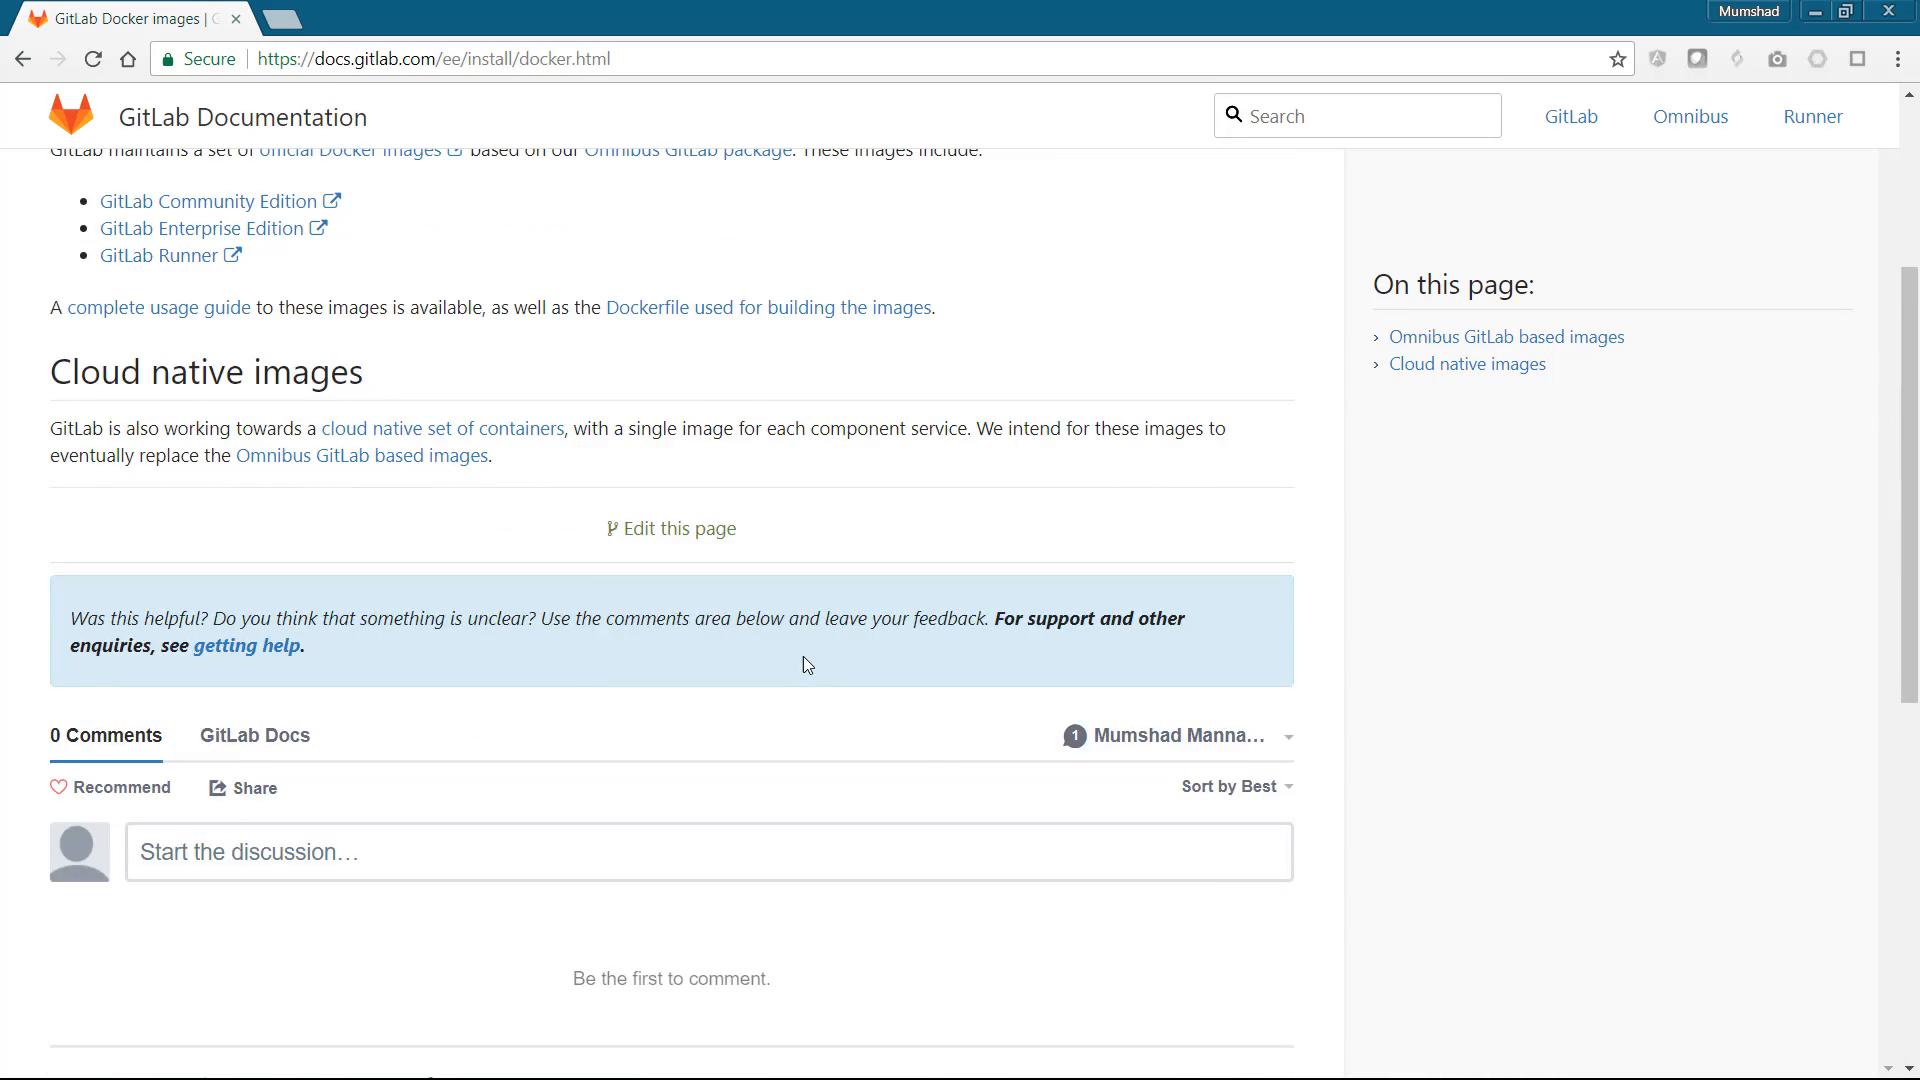Click the Start the discussion text box
Image resolution: width=1920 pixels, height=1080 pixels.
click(x=709, y=852)
